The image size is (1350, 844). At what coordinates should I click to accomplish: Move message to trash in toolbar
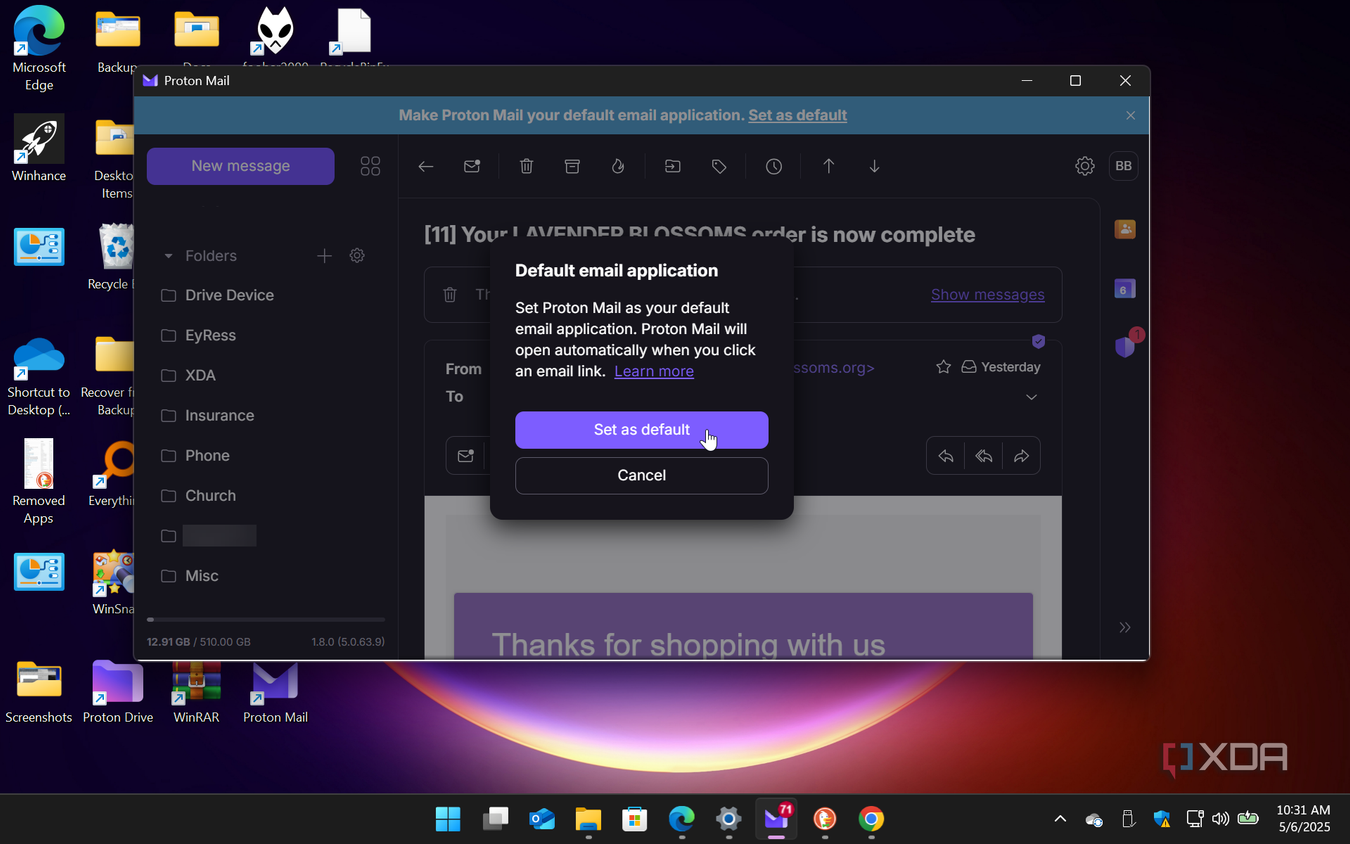526,167
